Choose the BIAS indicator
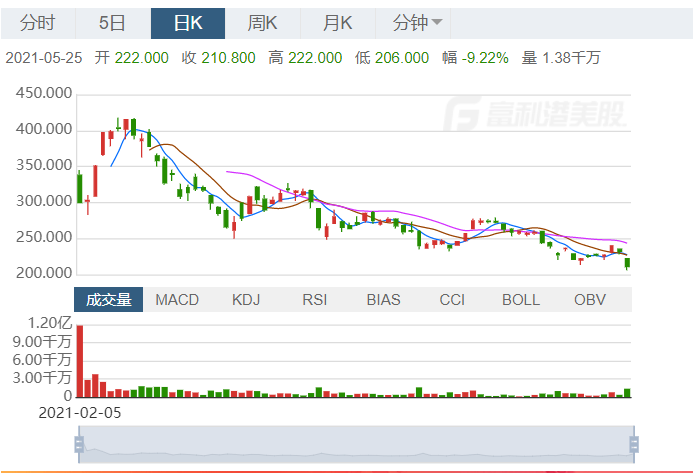This screenshot has width=693, height=473. tap(383, 299)
